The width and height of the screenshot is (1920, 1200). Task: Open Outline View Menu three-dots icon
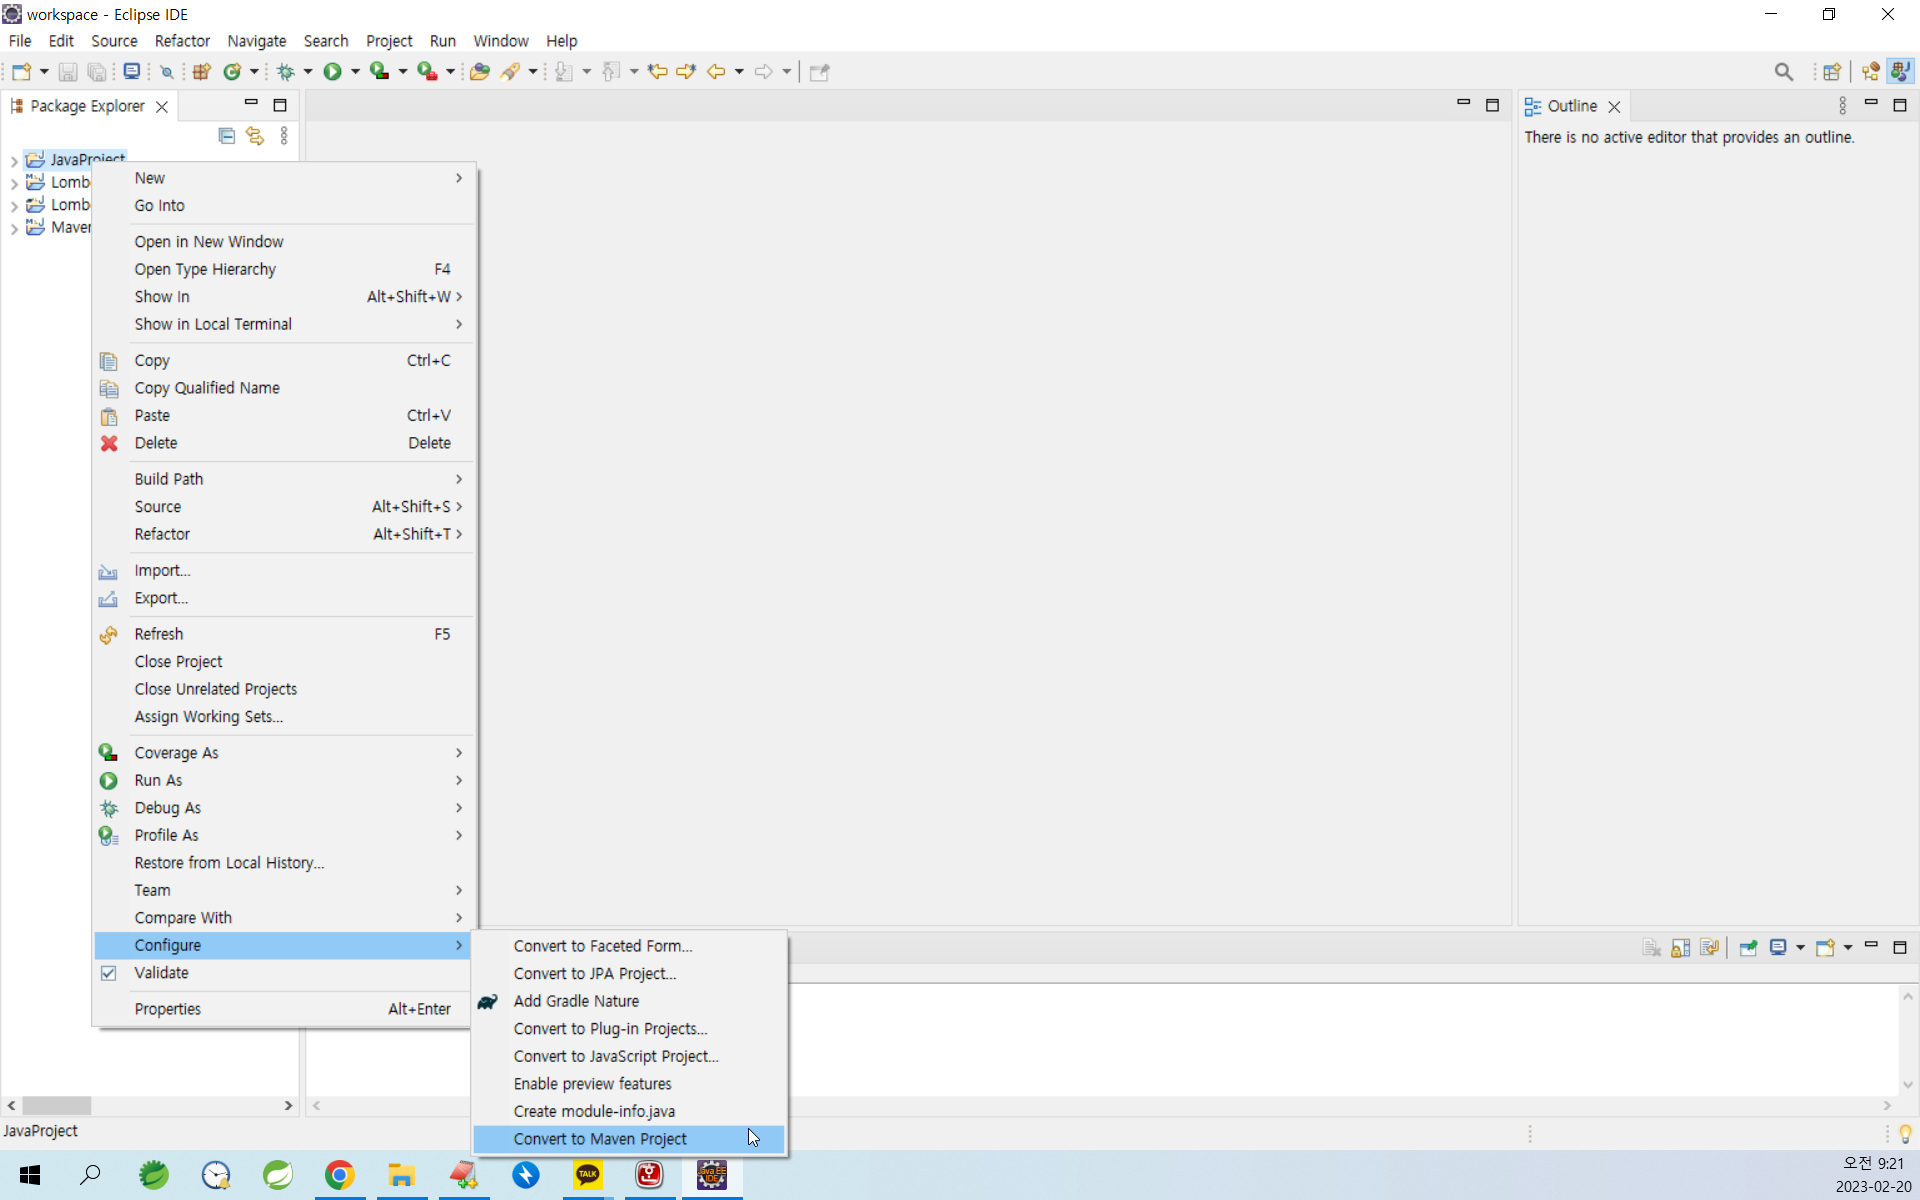coord(1842,105)
